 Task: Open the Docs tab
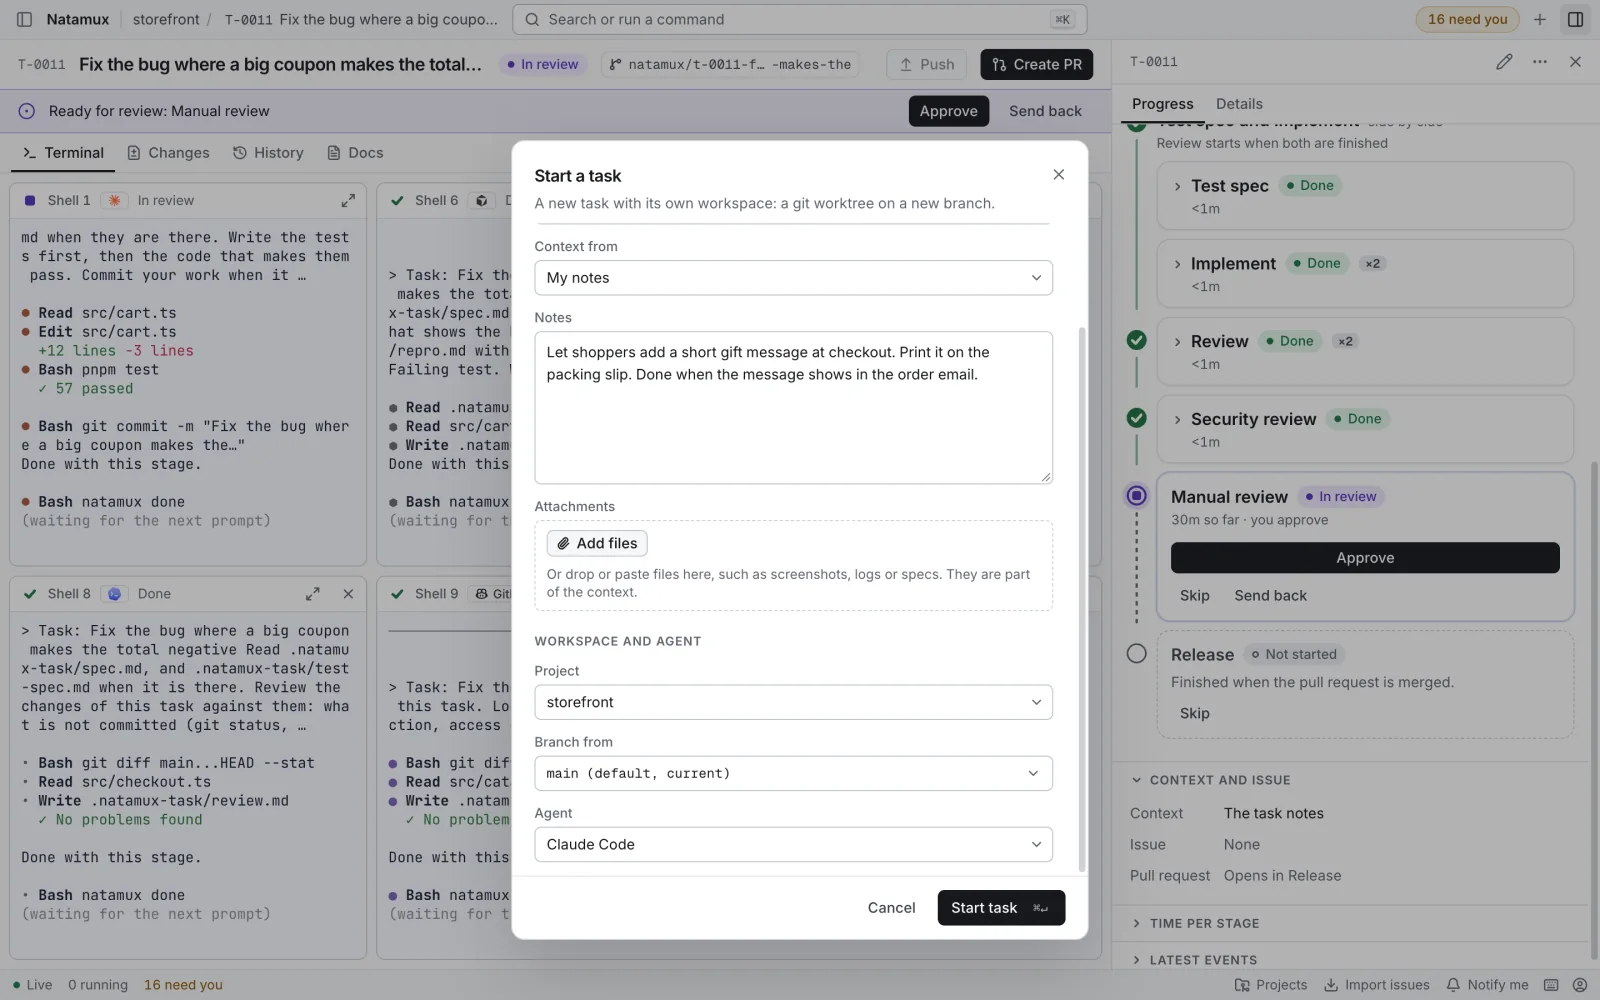pyautogui.click(x=355, y=153)
